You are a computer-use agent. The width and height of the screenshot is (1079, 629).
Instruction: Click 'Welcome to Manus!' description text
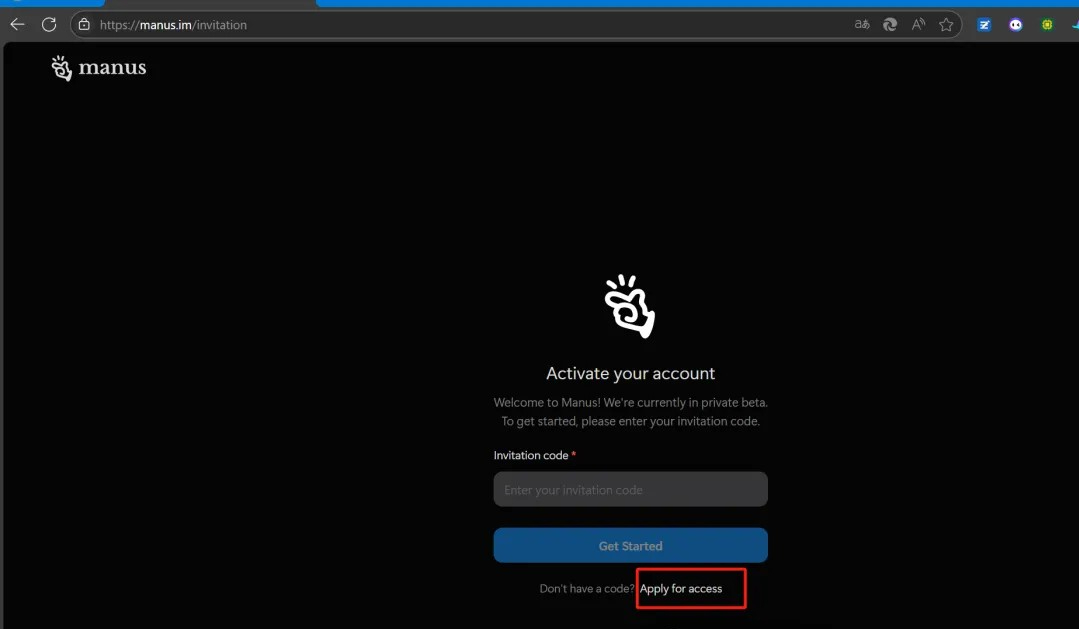point(630,412)
